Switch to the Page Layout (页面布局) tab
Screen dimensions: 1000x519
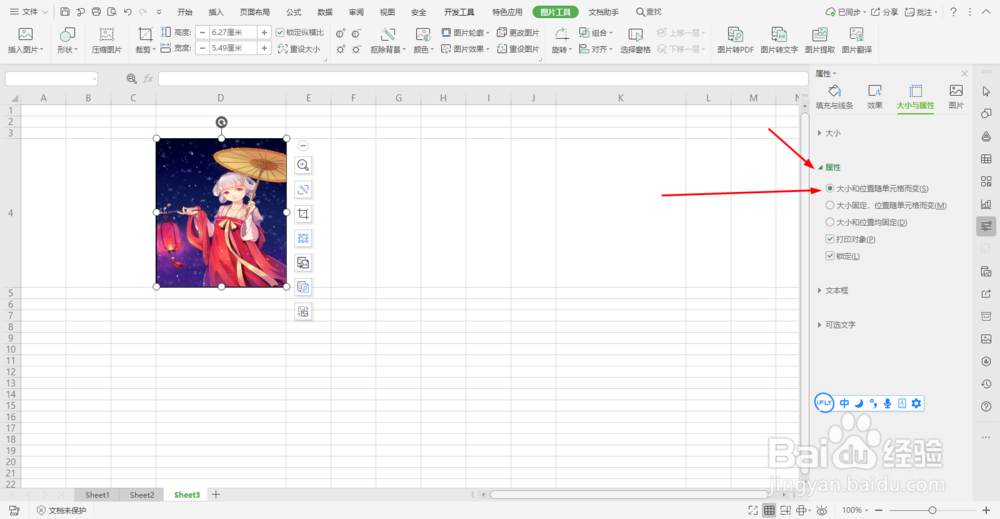coord(255,12)
